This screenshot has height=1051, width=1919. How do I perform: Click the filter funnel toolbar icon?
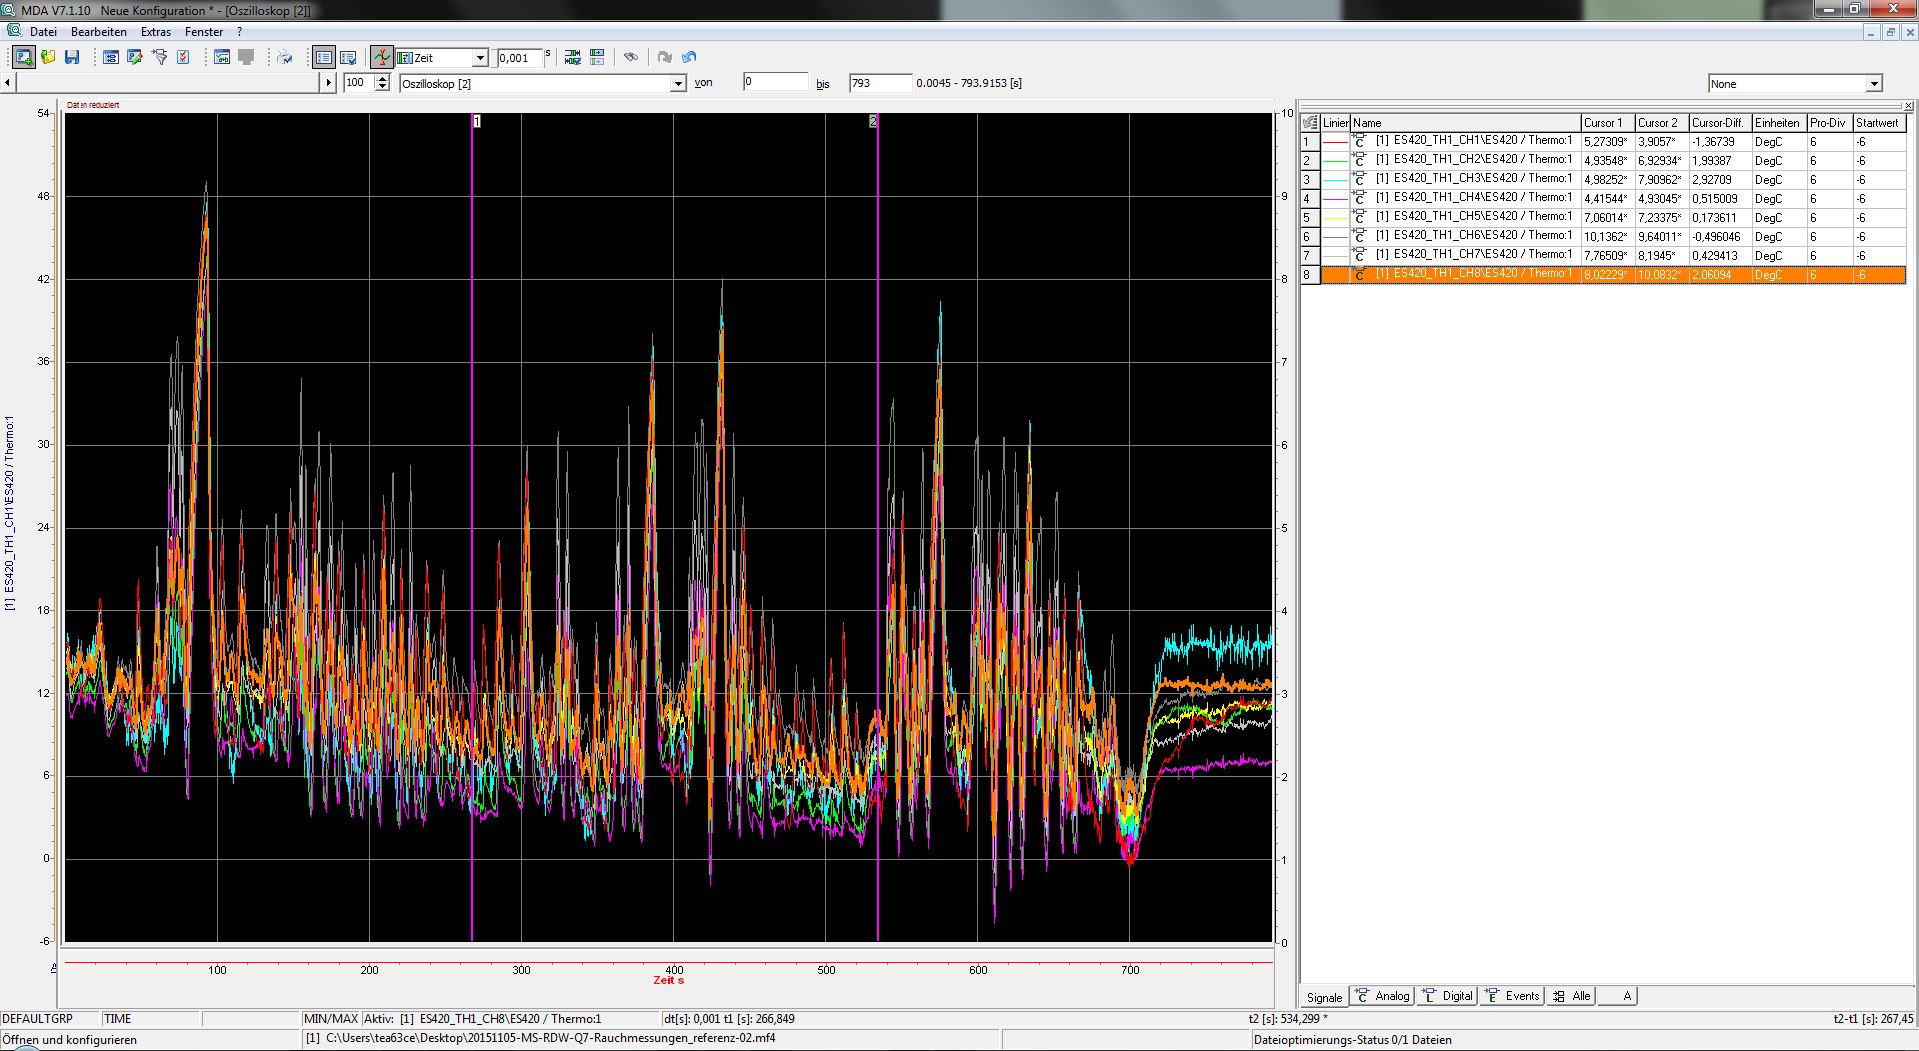[x=159, y=58]
